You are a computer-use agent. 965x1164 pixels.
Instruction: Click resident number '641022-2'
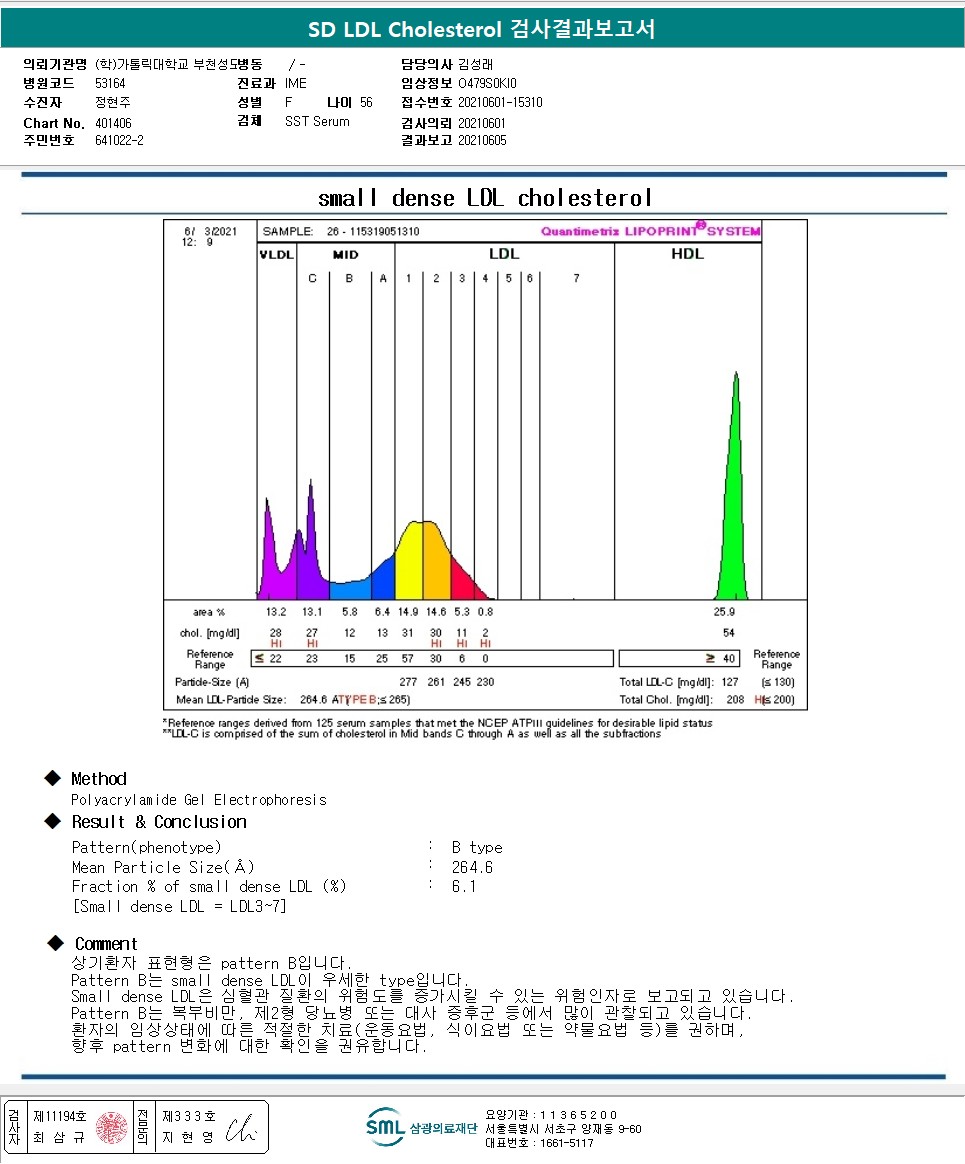tap(120, 140)
